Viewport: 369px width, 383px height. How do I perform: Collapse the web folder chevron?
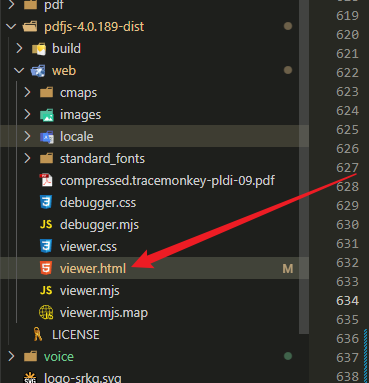coord(19,70)
